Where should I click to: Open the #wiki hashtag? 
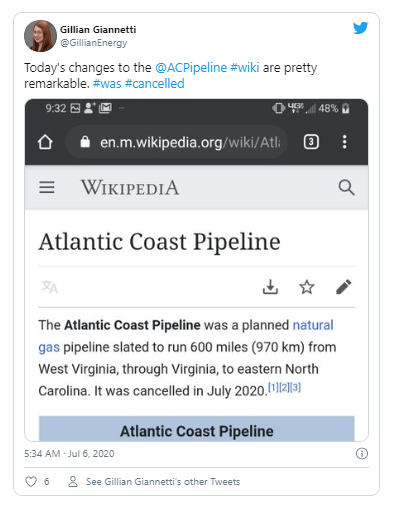[245, 67]
